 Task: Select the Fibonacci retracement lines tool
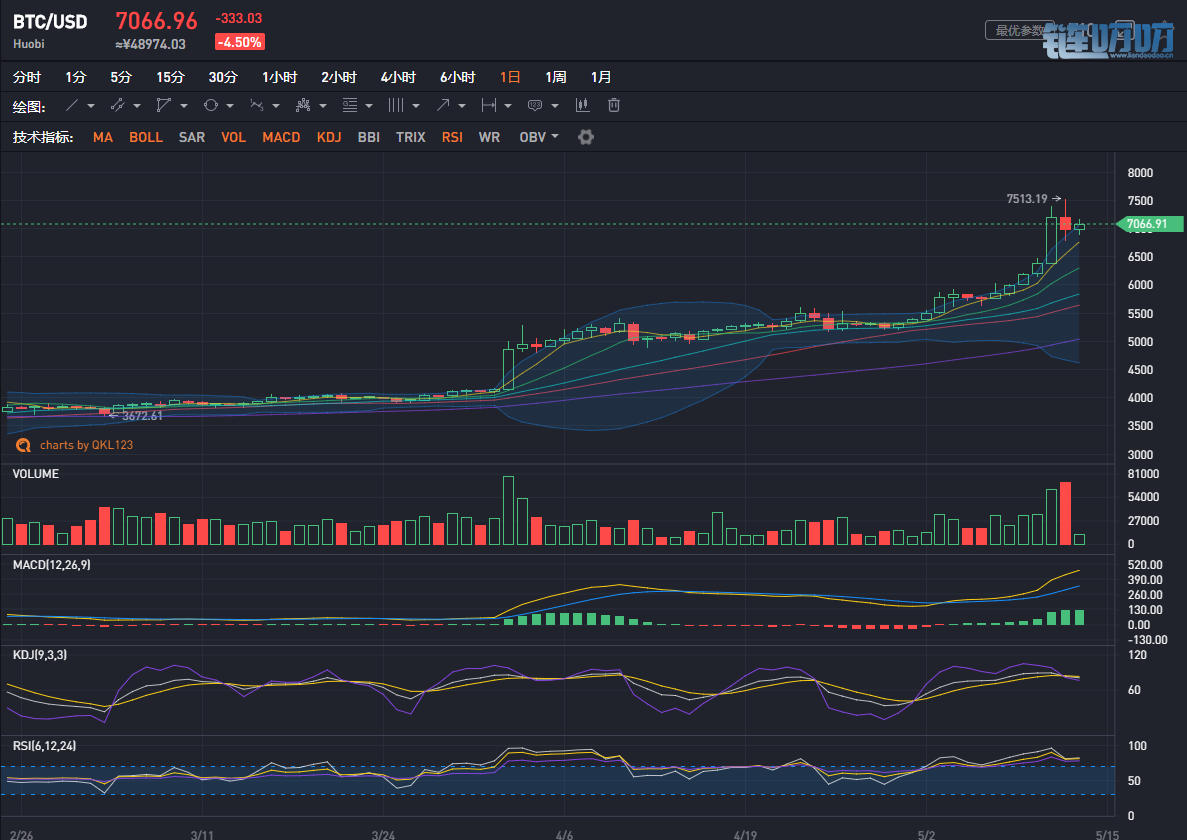[350, 105]
